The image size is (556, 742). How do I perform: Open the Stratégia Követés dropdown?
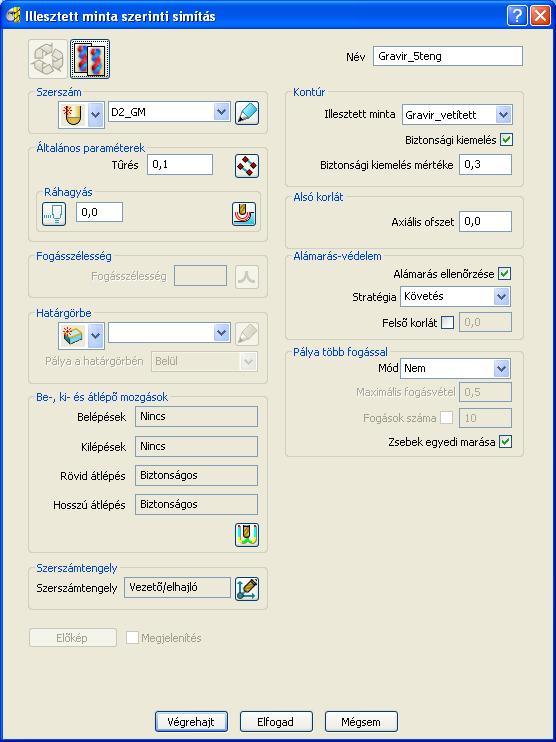[x=501, y=297]
